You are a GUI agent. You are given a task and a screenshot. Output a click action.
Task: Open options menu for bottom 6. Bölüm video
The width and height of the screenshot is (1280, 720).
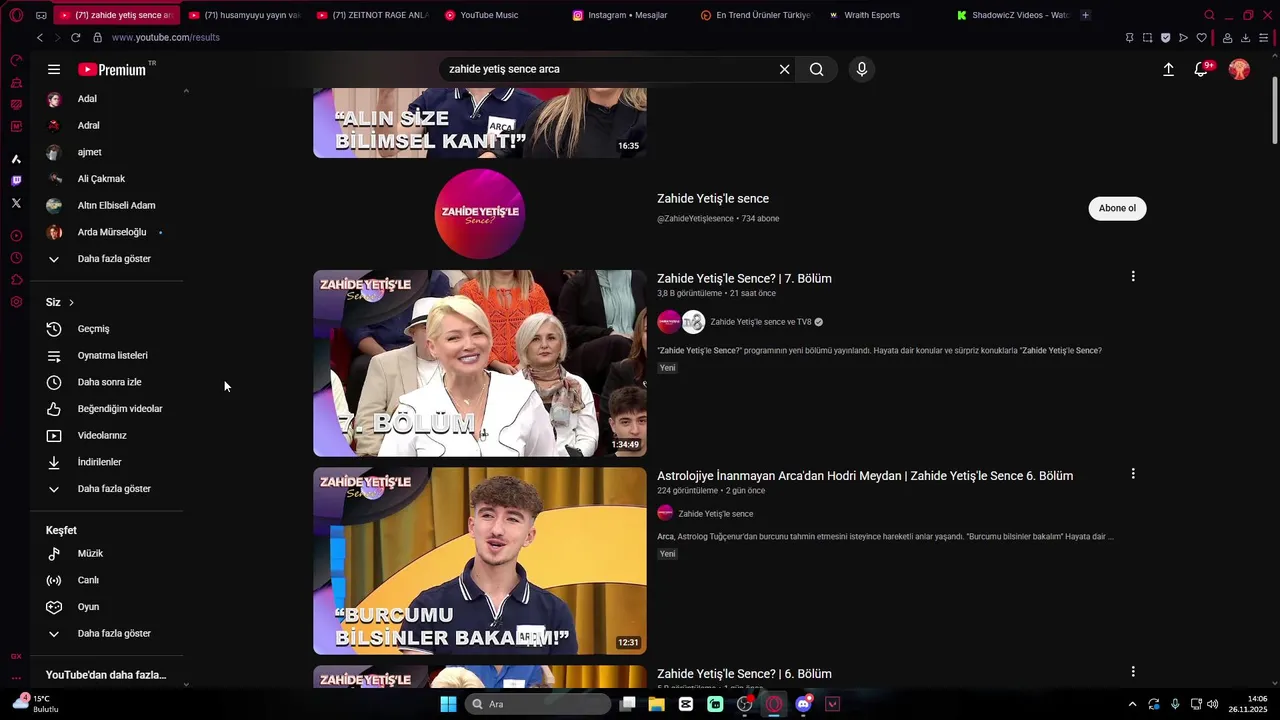[1133, 672]
